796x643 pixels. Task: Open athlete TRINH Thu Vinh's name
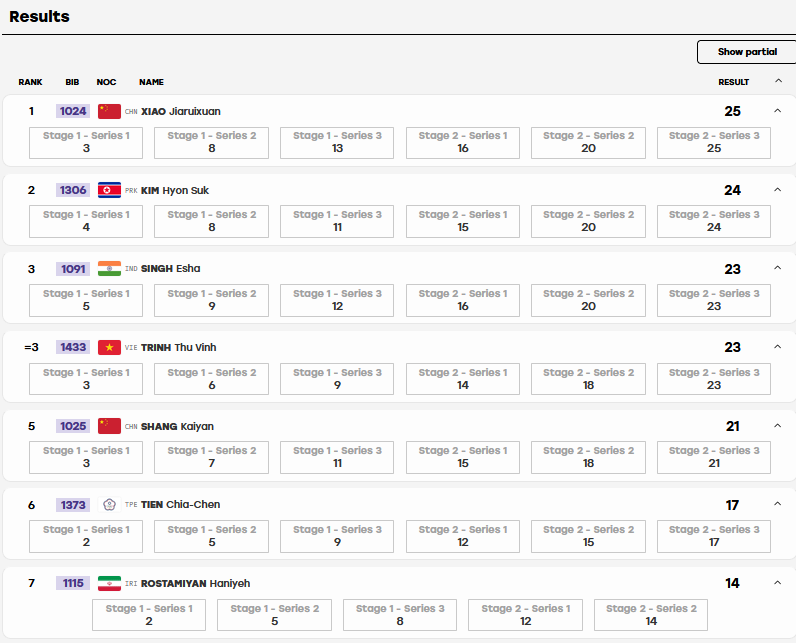point(179,347)
